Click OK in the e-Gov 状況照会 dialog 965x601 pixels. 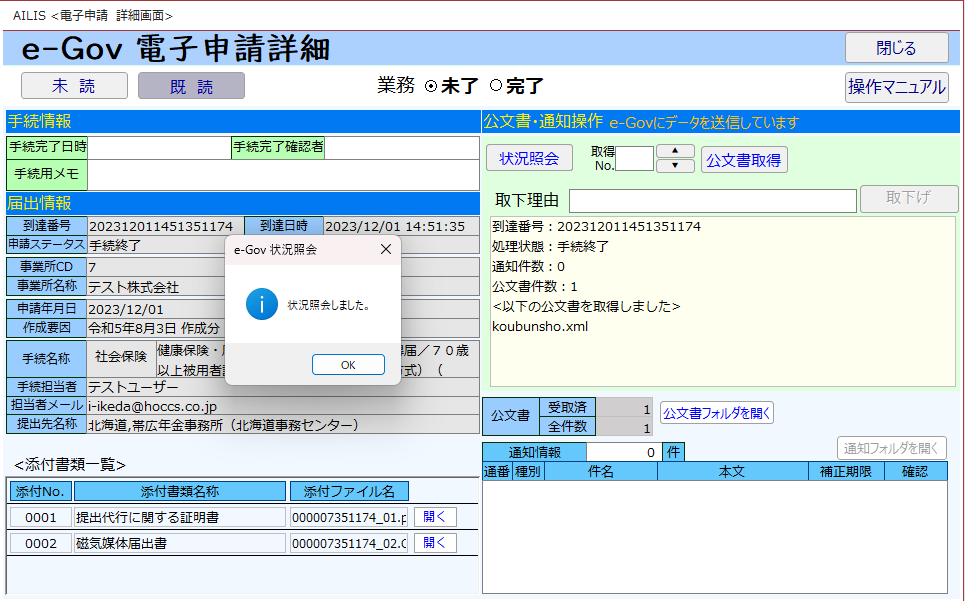tap(348, 365)
